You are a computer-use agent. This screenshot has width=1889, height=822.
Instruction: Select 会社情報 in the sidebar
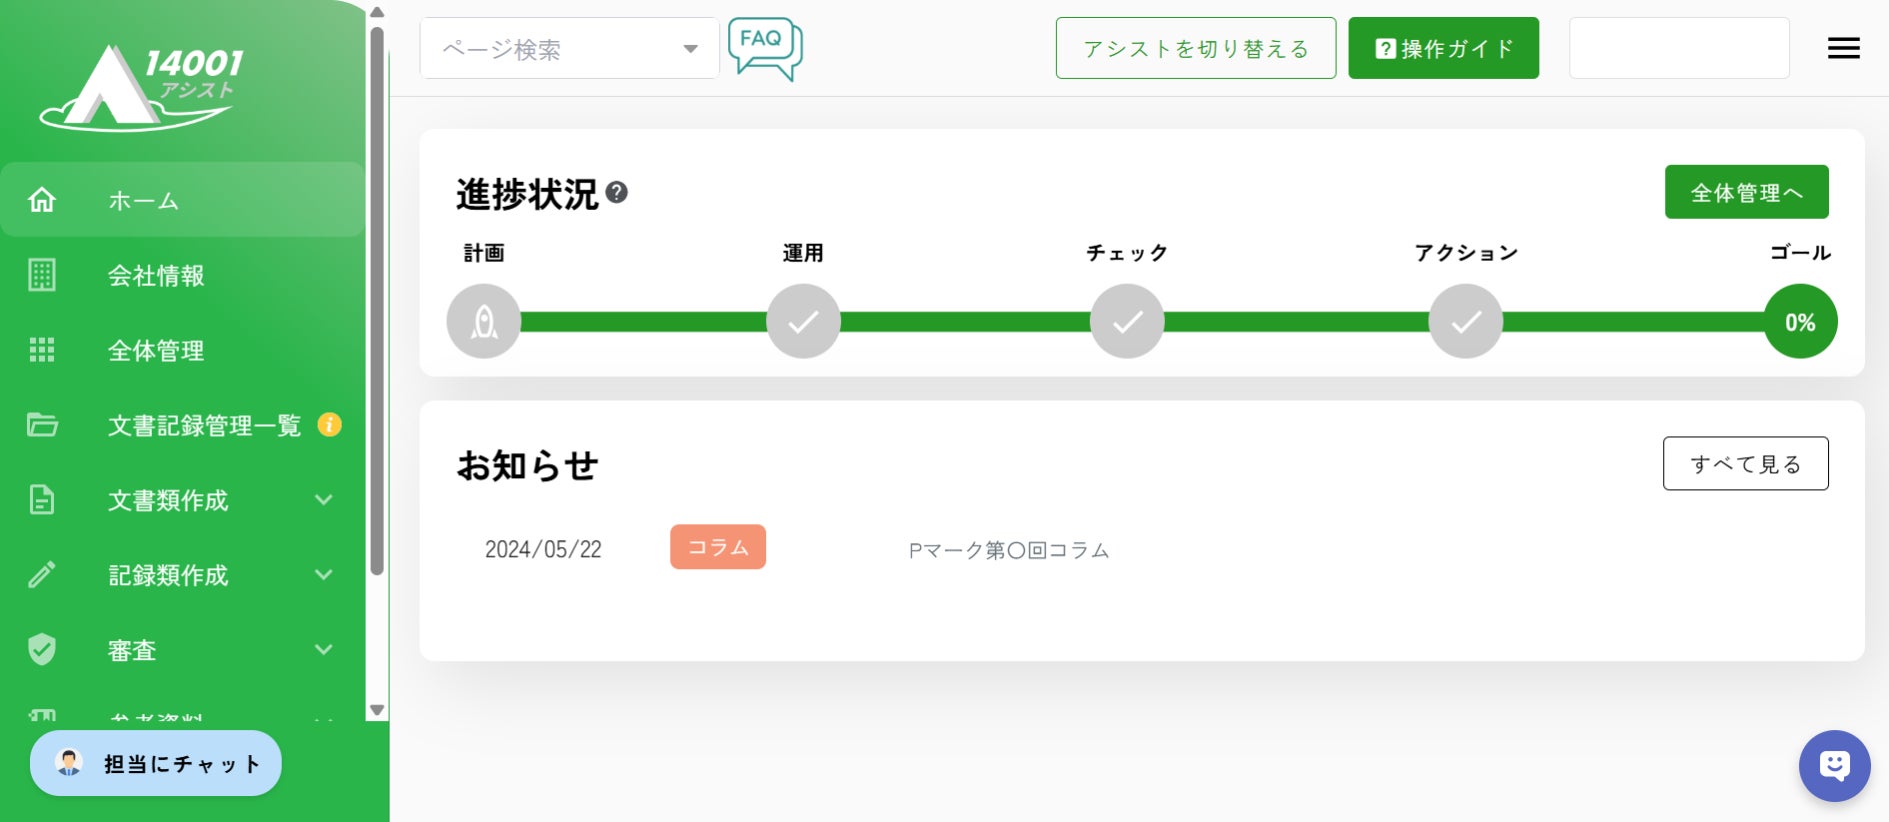156,276
